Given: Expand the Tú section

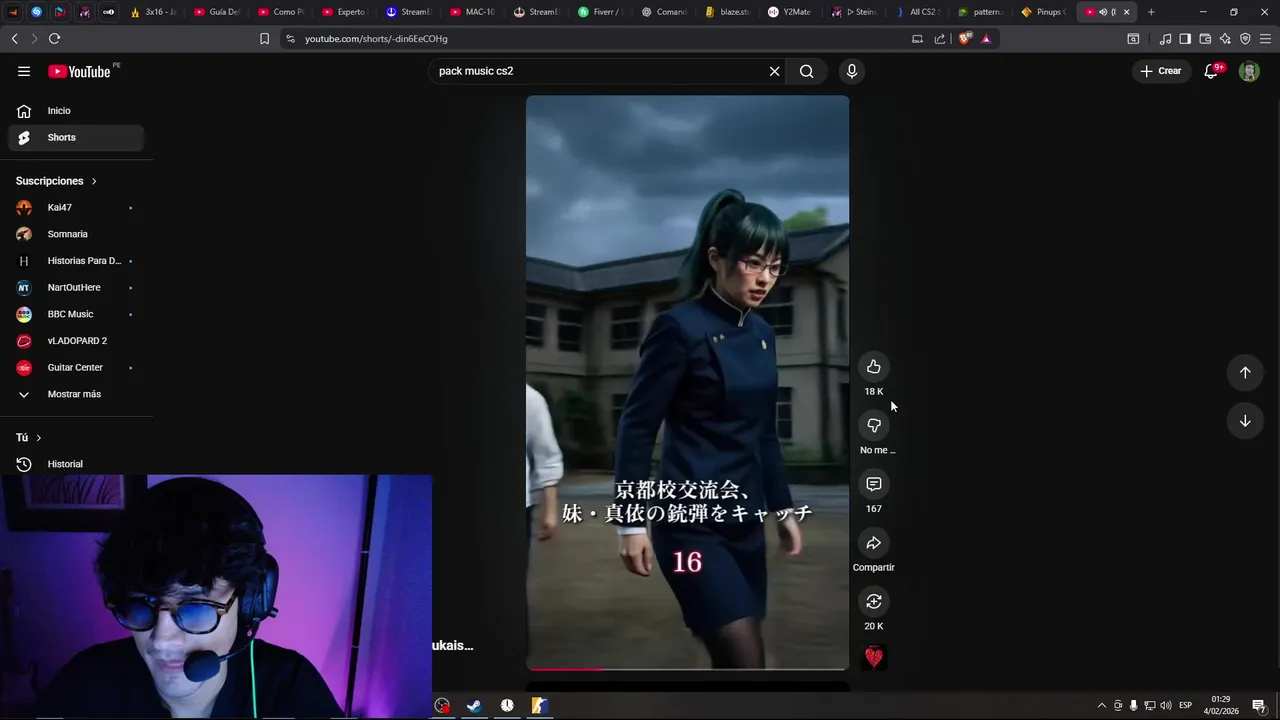Looking at the screenshot, I should pos(29,438).
